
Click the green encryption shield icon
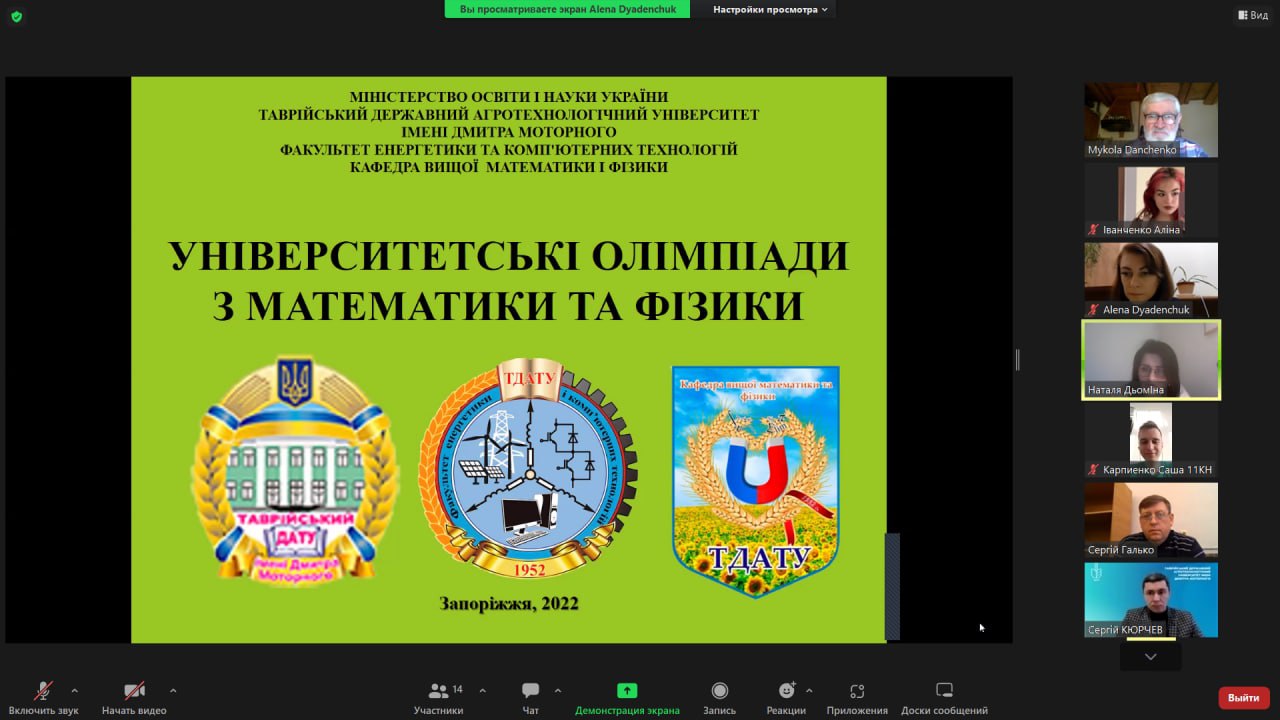coord(16,16)
